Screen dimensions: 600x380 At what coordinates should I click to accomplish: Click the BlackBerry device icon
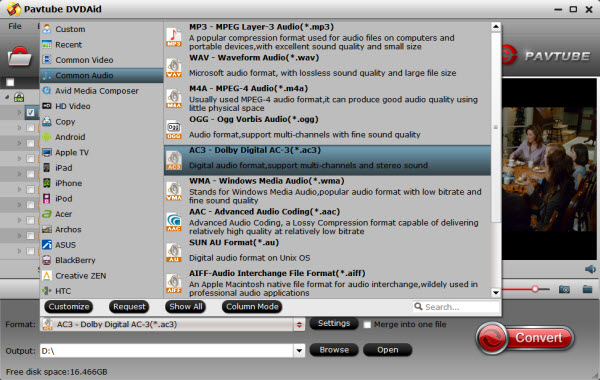point(47,260)
